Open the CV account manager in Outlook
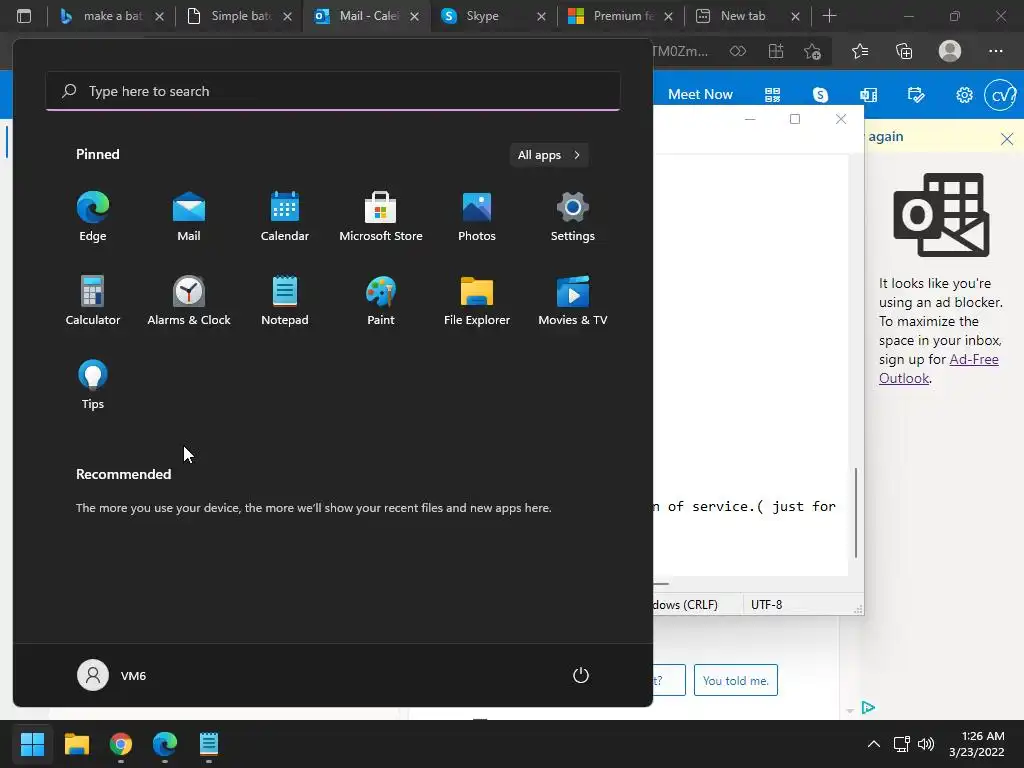 click(1000, 95)
